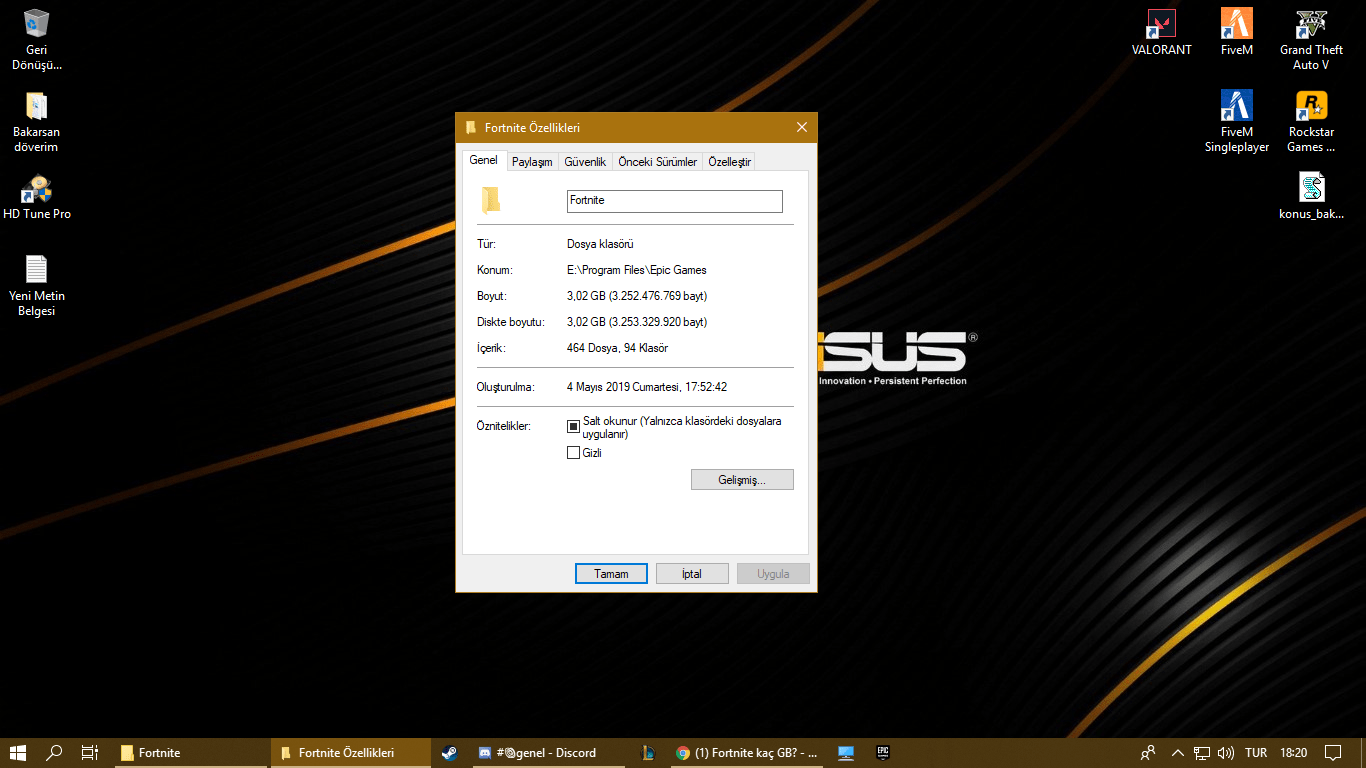This screenshot has width=1366, height=768.
Task: Select the Yeni Metin Belgesi file
Action: (37, 285)
